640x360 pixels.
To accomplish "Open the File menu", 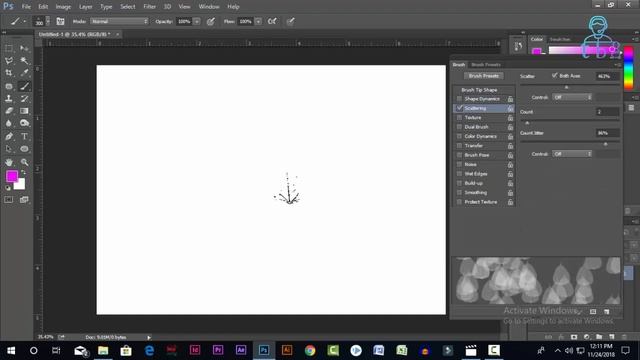I will pyautogui.click(x=26, y=7).
